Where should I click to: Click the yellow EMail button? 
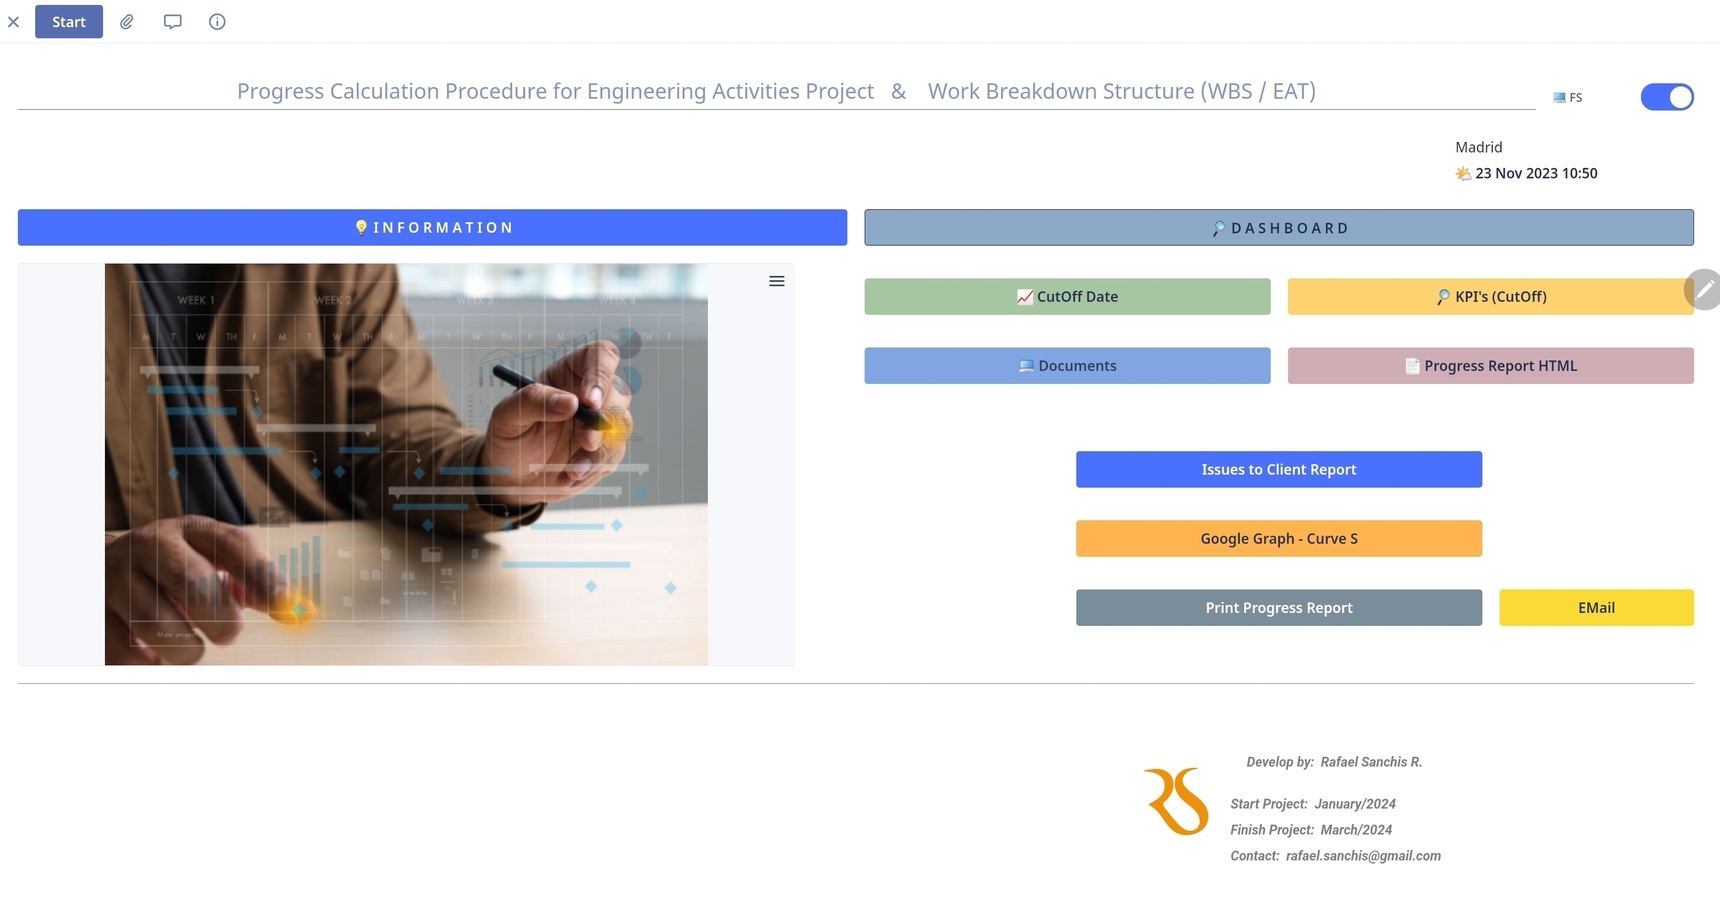pos(1596,608)
